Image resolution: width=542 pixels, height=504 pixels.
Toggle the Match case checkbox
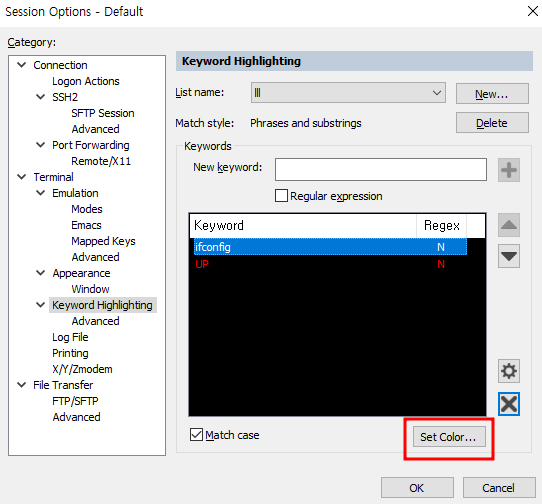coord(196,435)
